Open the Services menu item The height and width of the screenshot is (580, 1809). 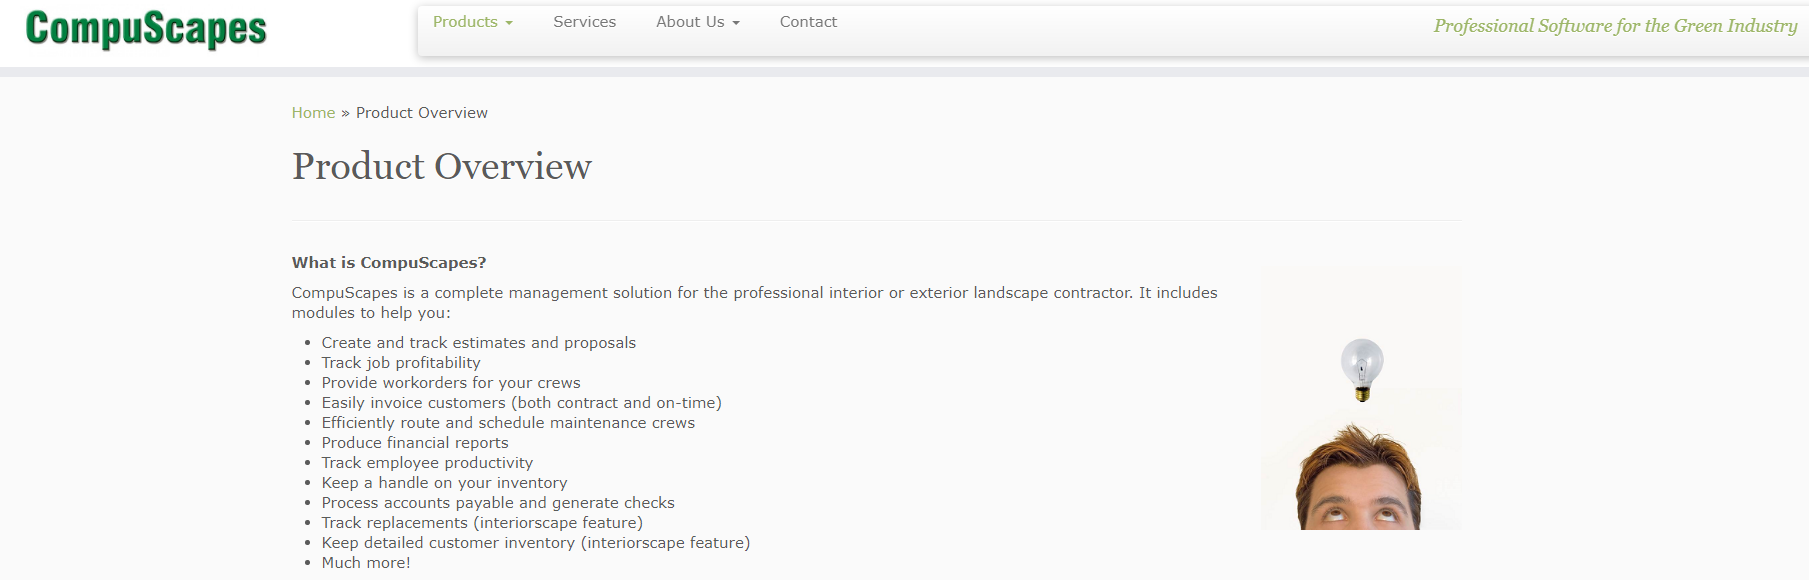(584, 22)
